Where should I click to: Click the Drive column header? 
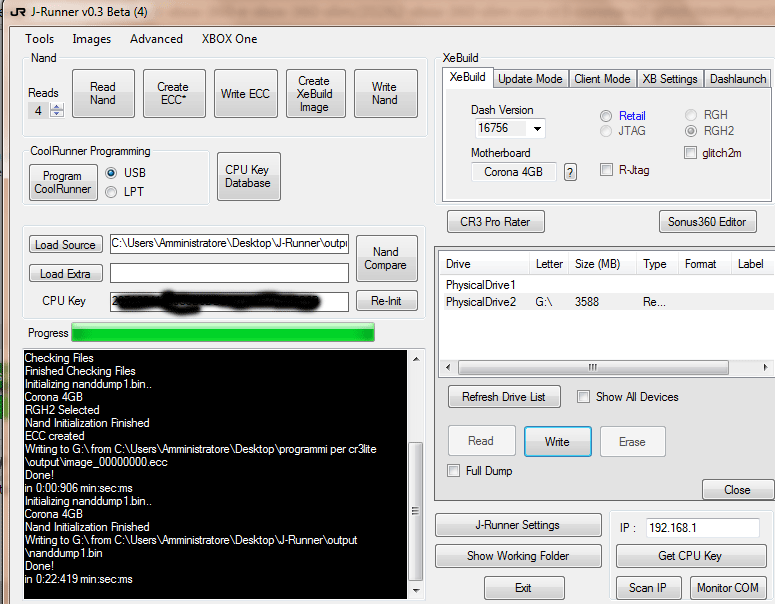coord(484,264)
